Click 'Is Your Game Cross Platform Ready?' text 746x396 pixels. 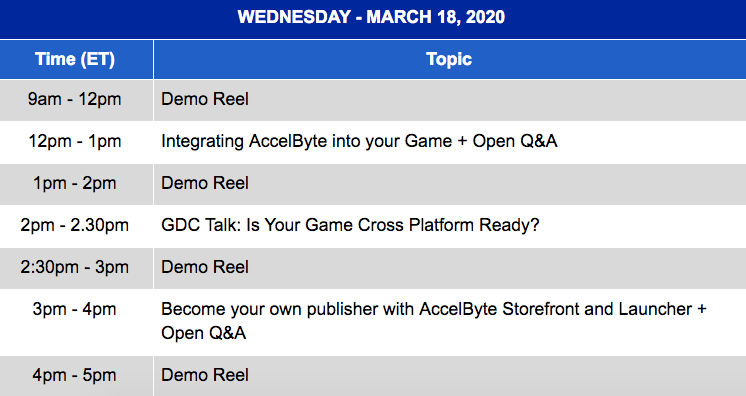click(393, 225)
